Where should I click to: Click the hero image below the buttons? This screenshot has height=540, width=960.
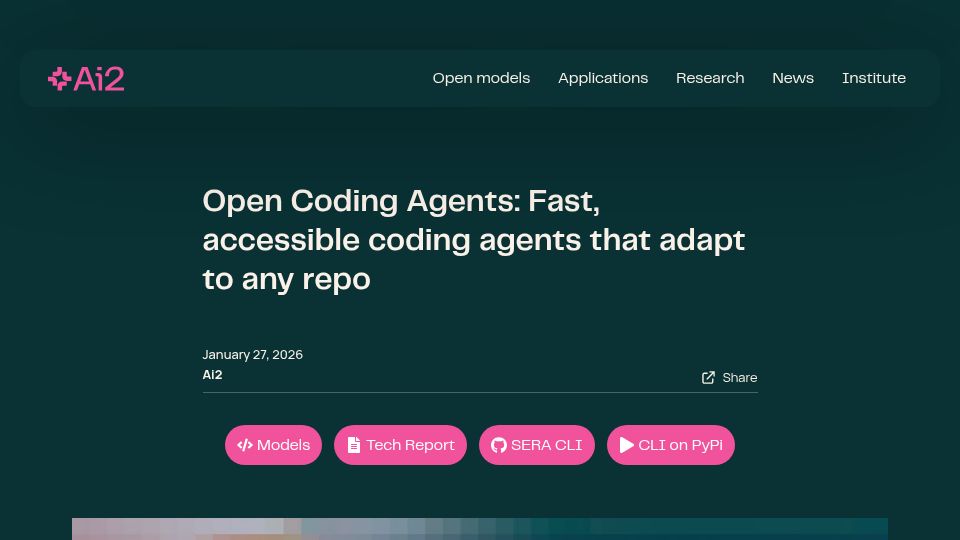480,529
